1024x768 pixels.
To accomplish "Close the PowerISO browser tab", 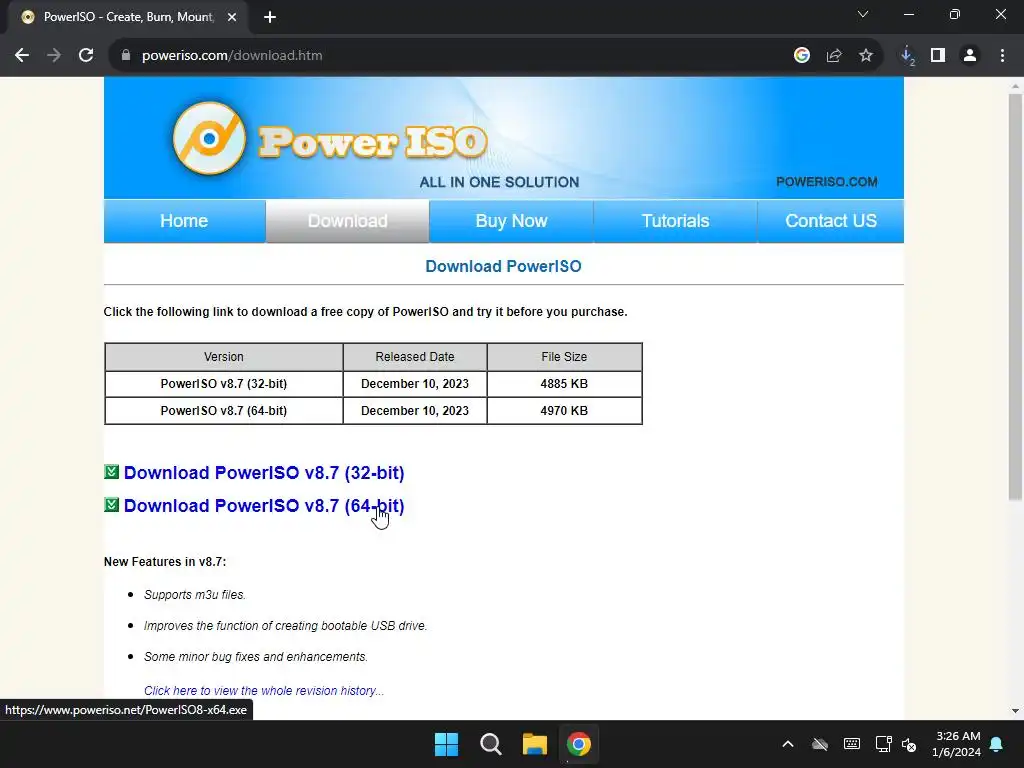I will (x=232, y=17).
